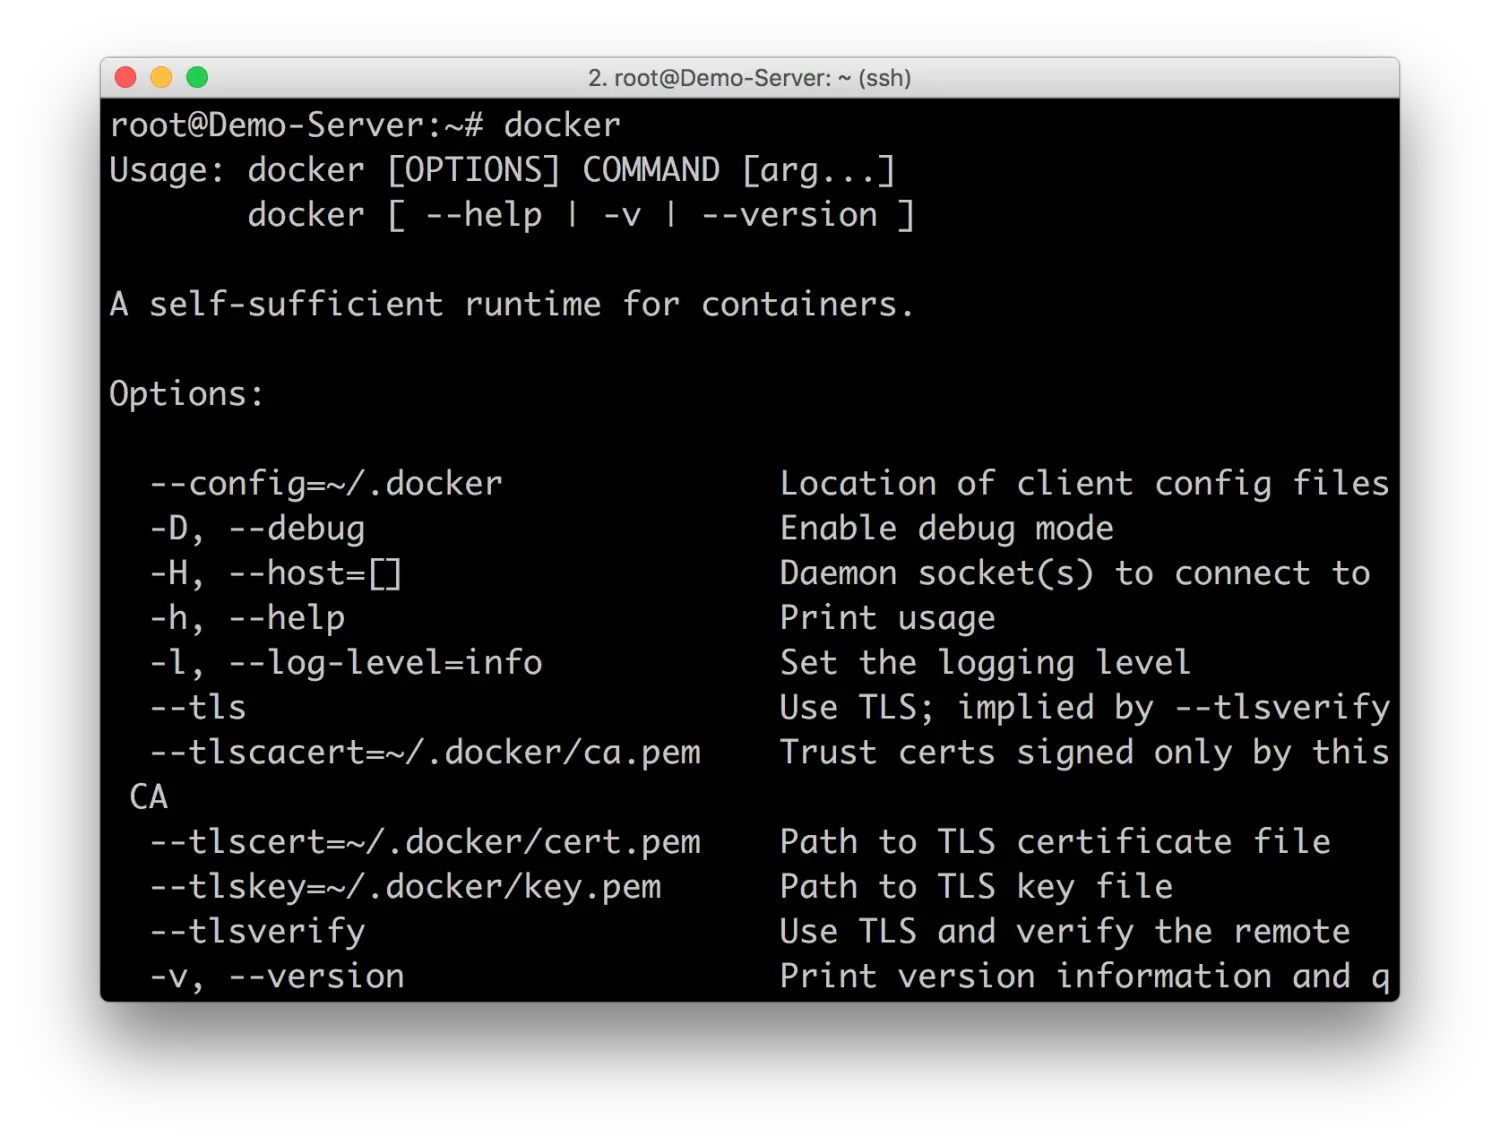
Task: Click the '--config=~/.docker' option
Action: coord(326,484)
